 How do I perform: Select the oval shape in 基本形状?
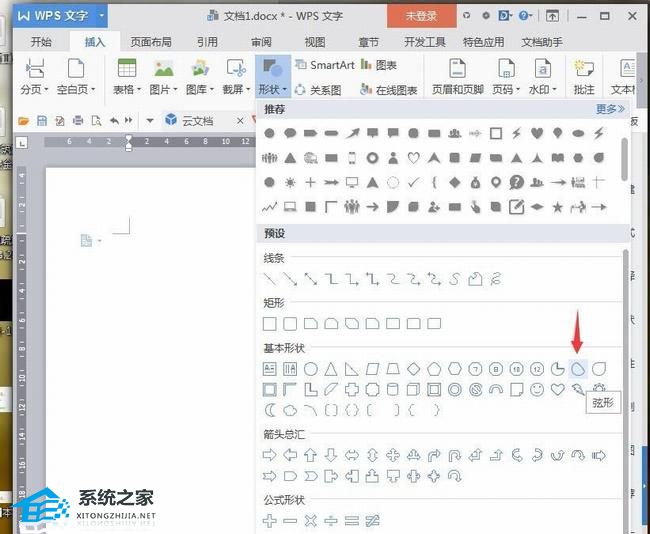click(310, 369)
